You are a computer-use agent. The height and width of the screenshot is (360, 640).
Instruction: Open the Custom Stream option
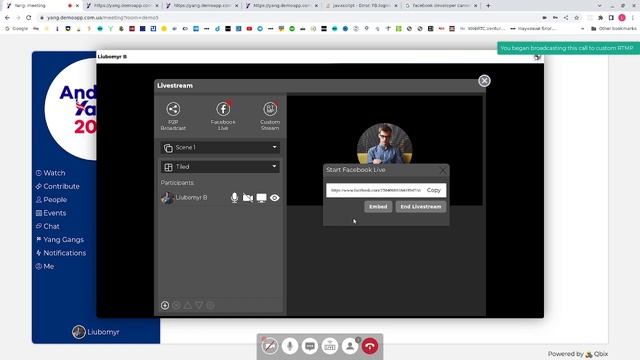(x=270, y=116)
